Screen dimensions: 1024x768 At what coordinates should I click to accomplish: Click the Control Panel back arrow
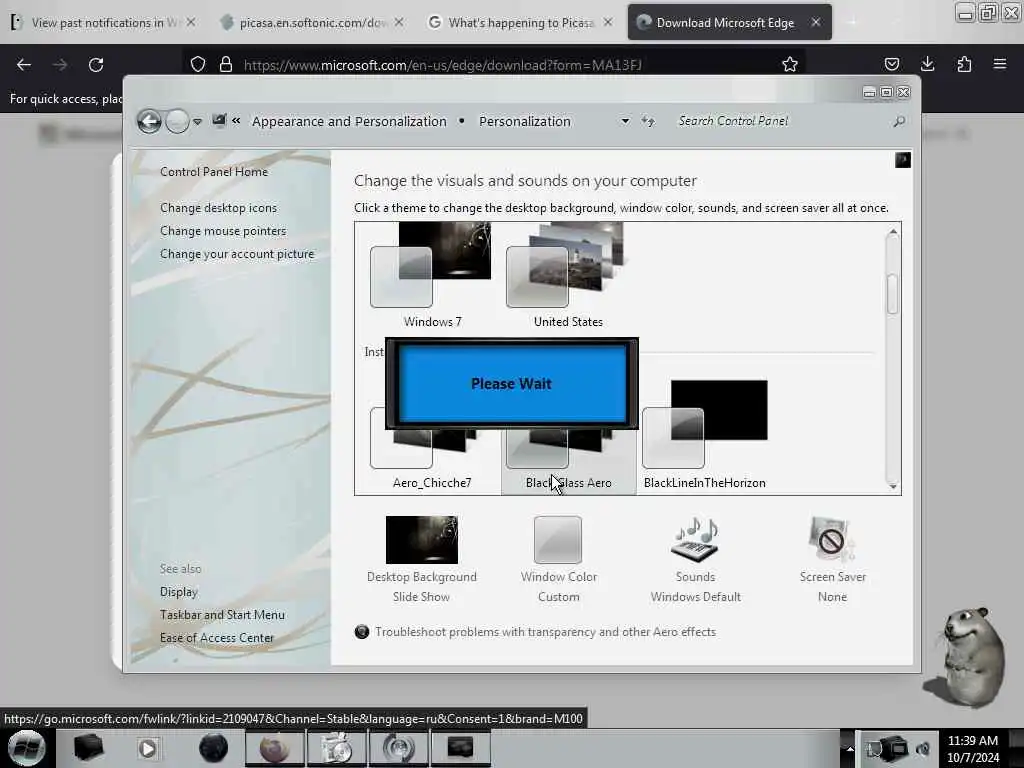(x=150, y=121)
